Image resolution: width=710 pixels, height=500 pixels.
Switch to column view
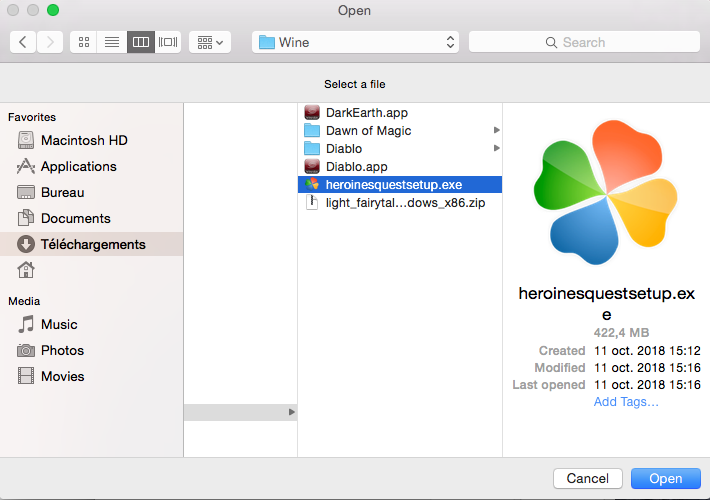(141, 42)
